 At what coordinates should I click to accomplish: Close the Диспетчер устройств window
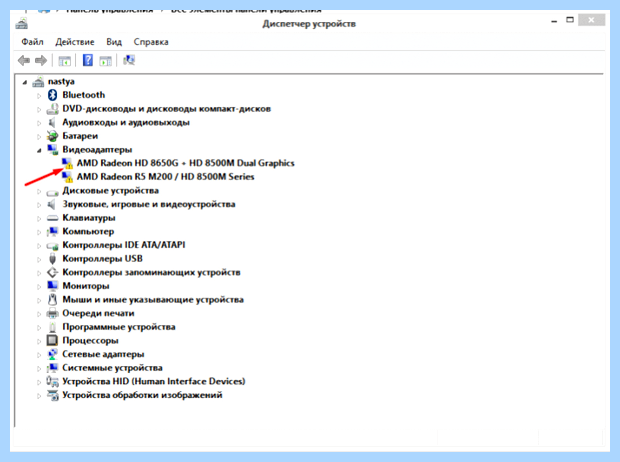click(x=591, y=20)
